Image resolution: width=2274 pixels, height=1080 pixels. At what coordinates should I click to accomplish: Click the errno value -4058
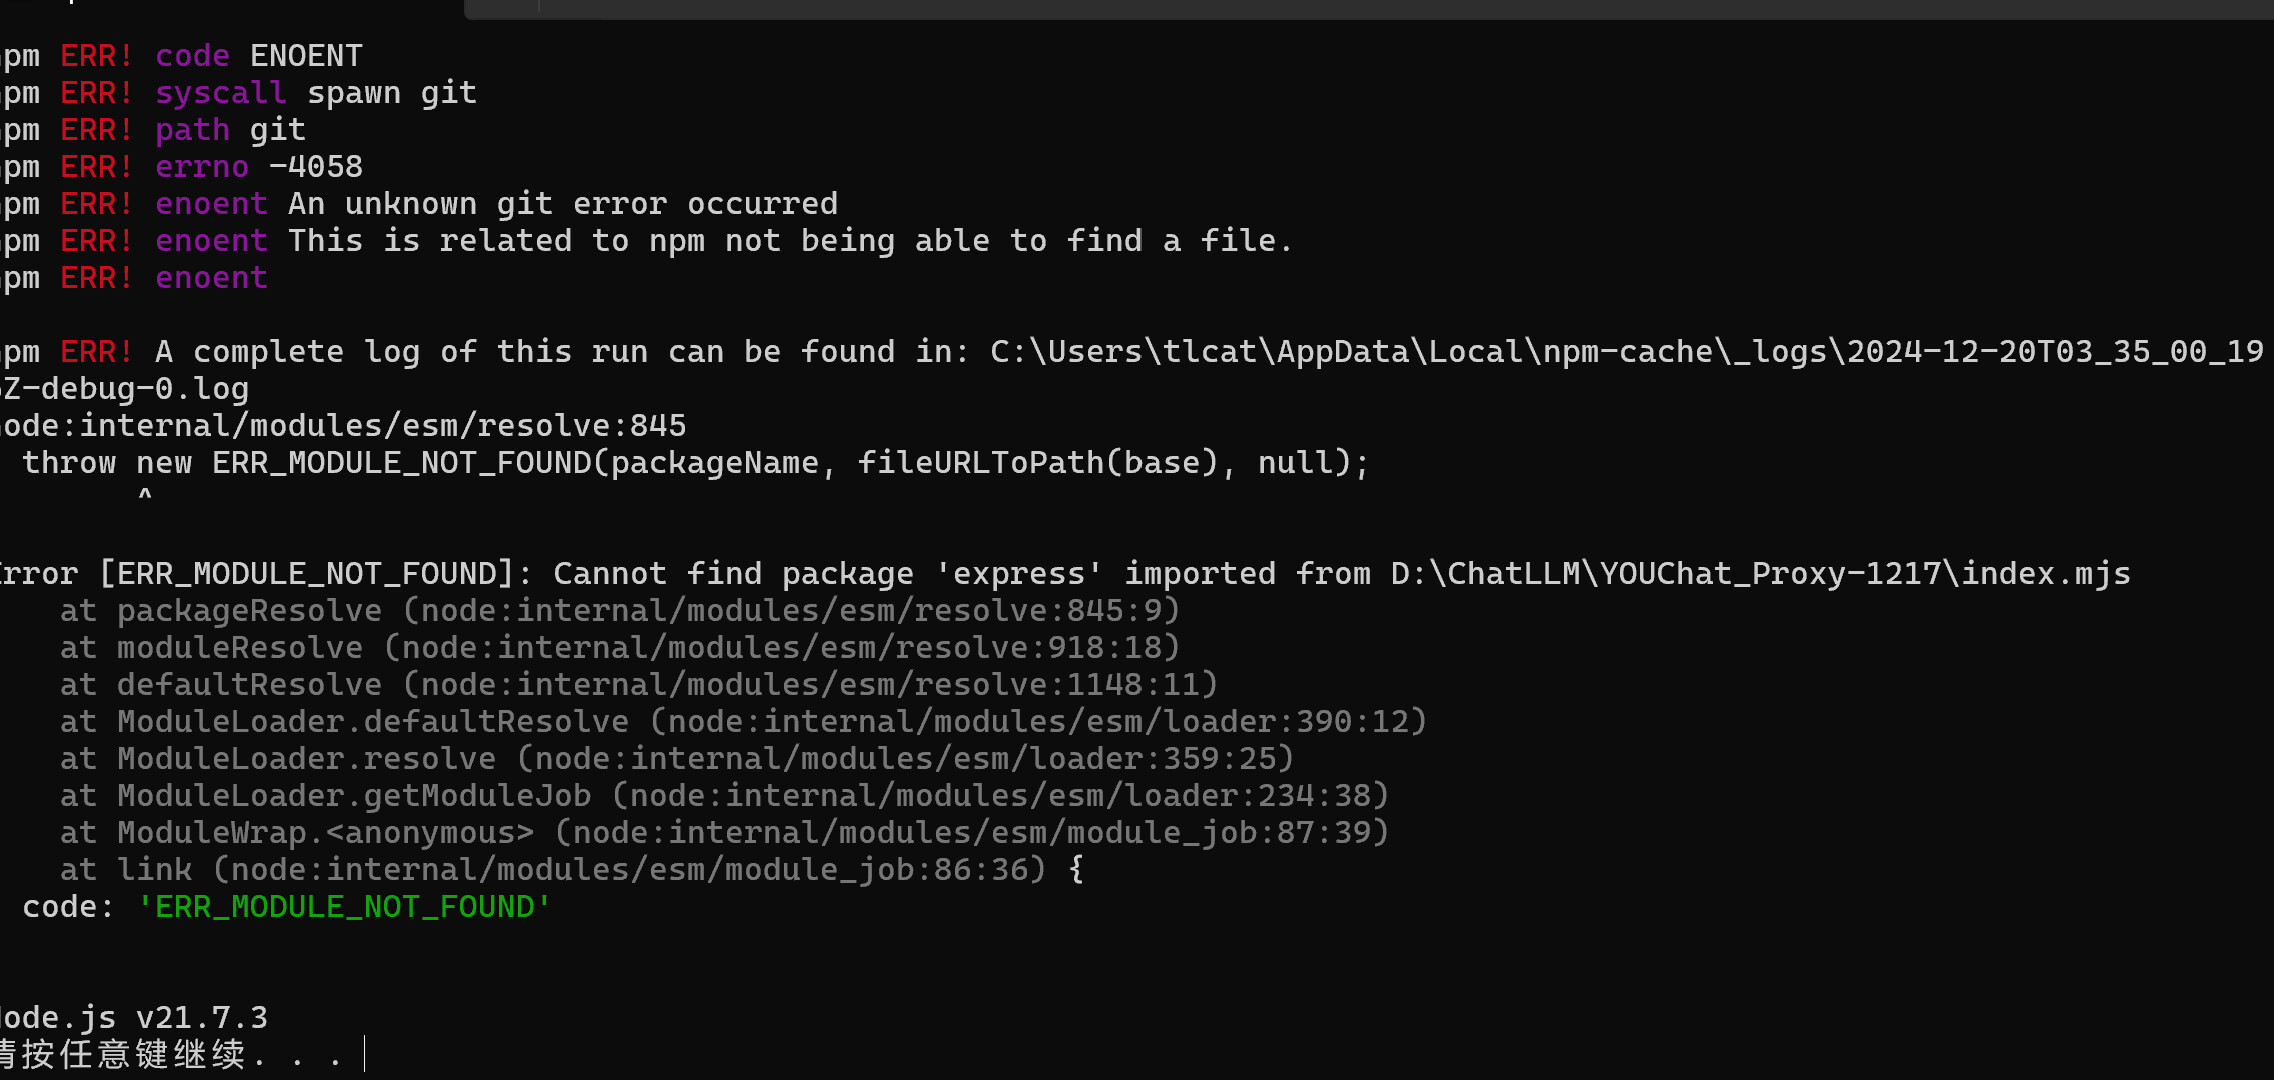point(316,167)
